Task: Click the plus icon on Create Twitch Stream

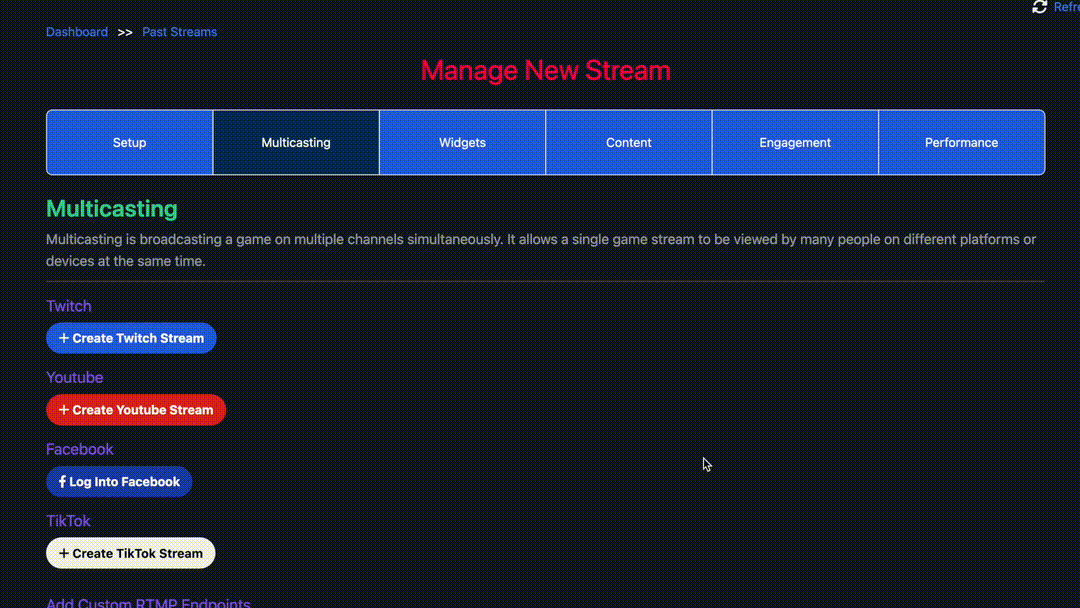Action: (x=62, y=338)
